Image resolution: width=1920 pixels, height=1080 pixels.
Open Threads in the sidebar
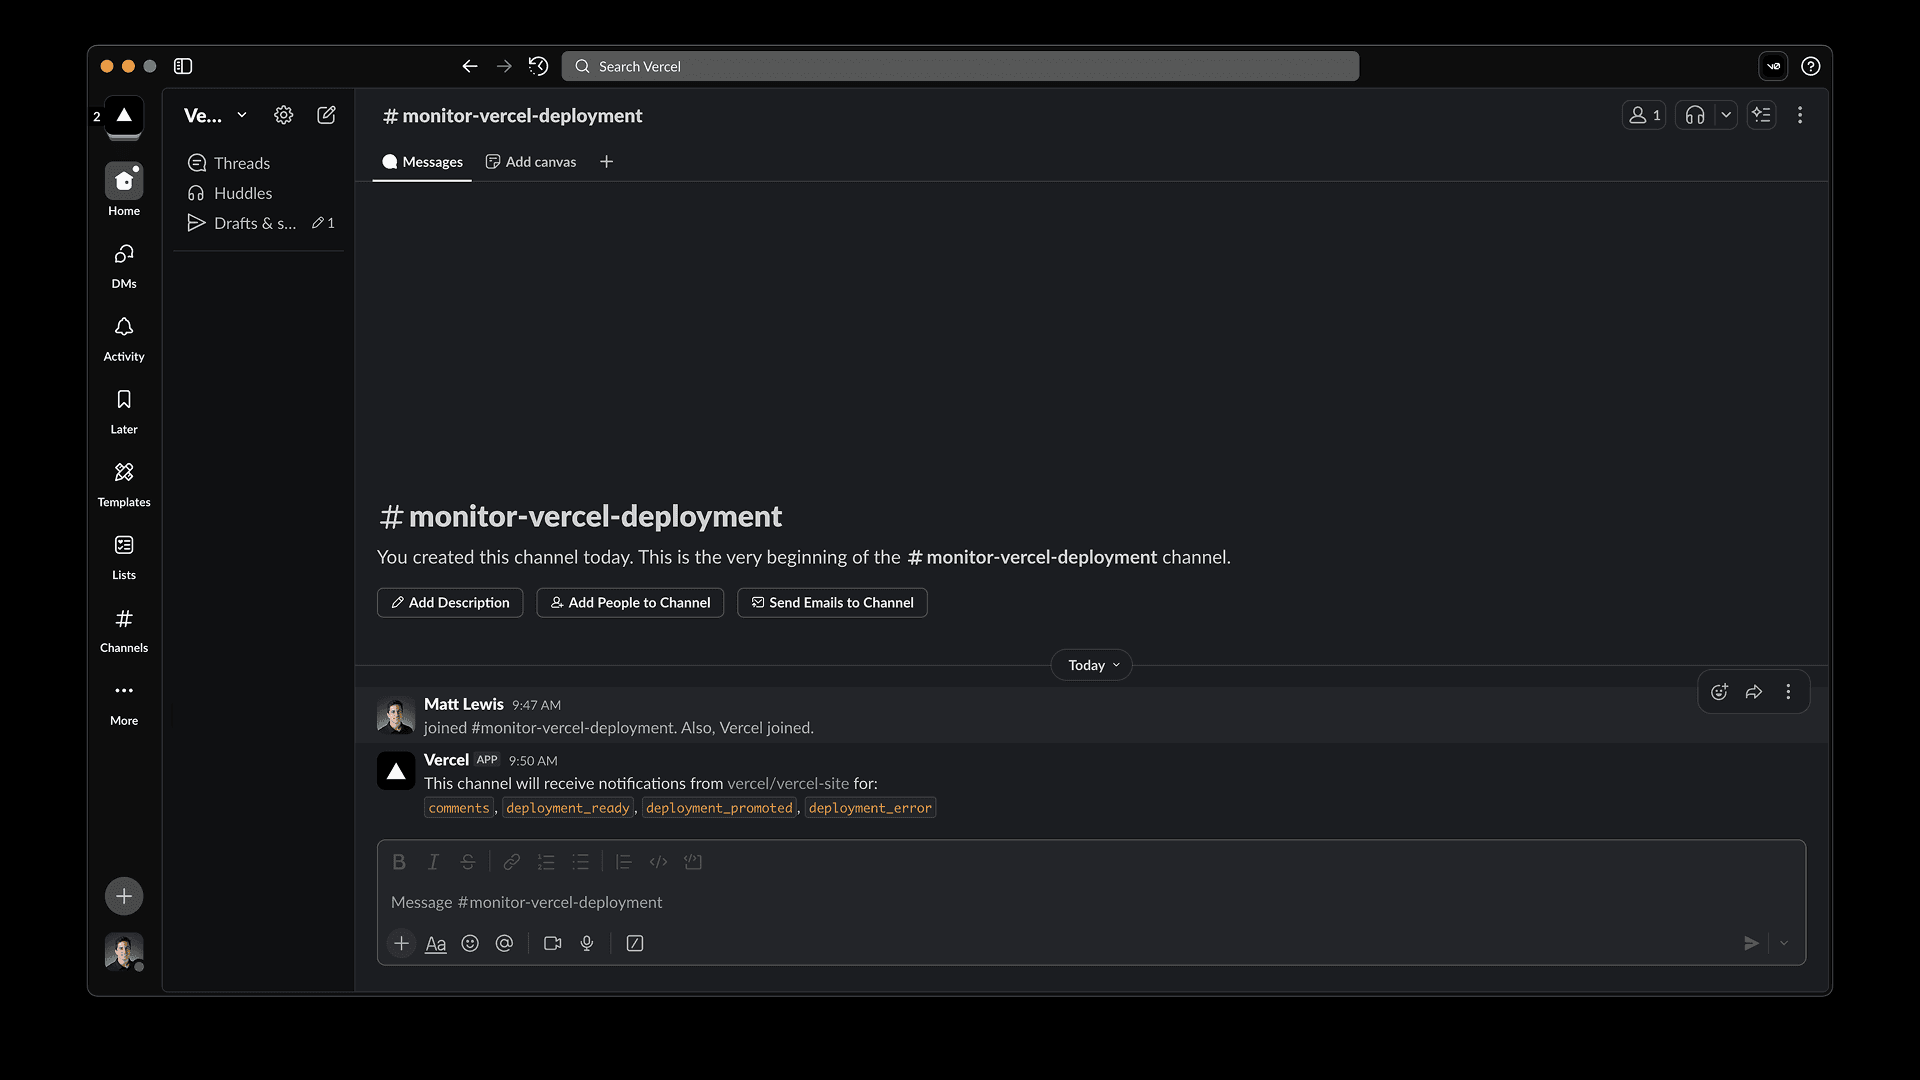tap(241, 163)
